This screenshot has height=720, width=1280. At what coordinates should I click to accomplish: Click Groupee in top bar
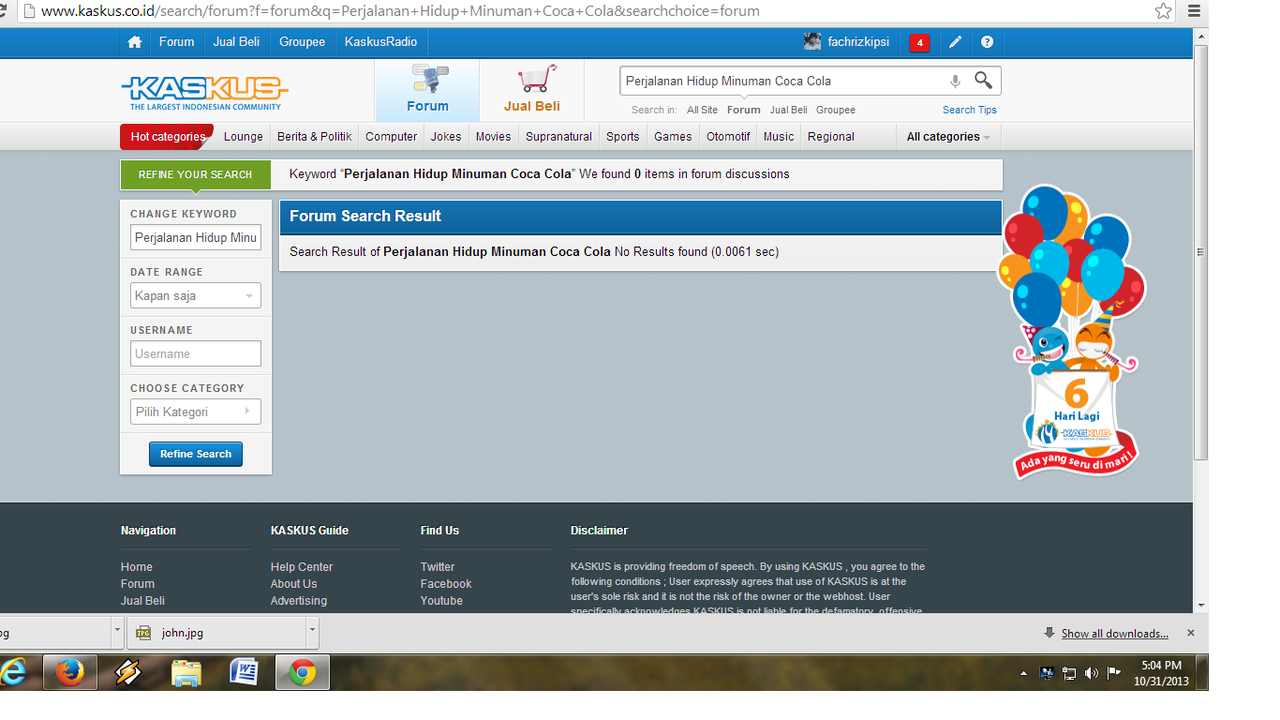tap(302, 42)
